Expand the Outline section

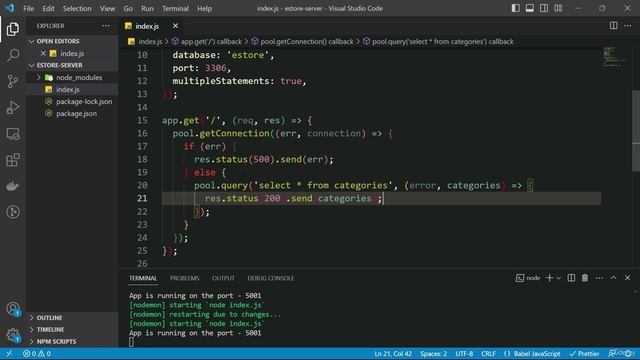coord(49,318)
